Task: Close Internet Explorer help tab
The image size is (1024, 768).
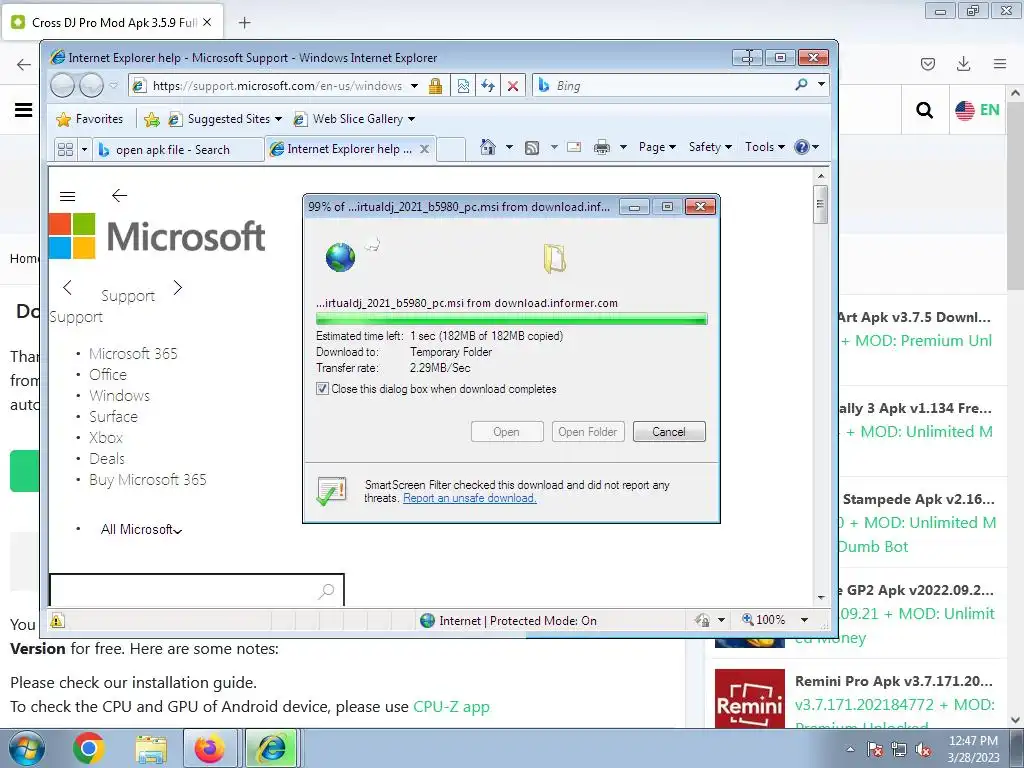Action: (424, 149)
